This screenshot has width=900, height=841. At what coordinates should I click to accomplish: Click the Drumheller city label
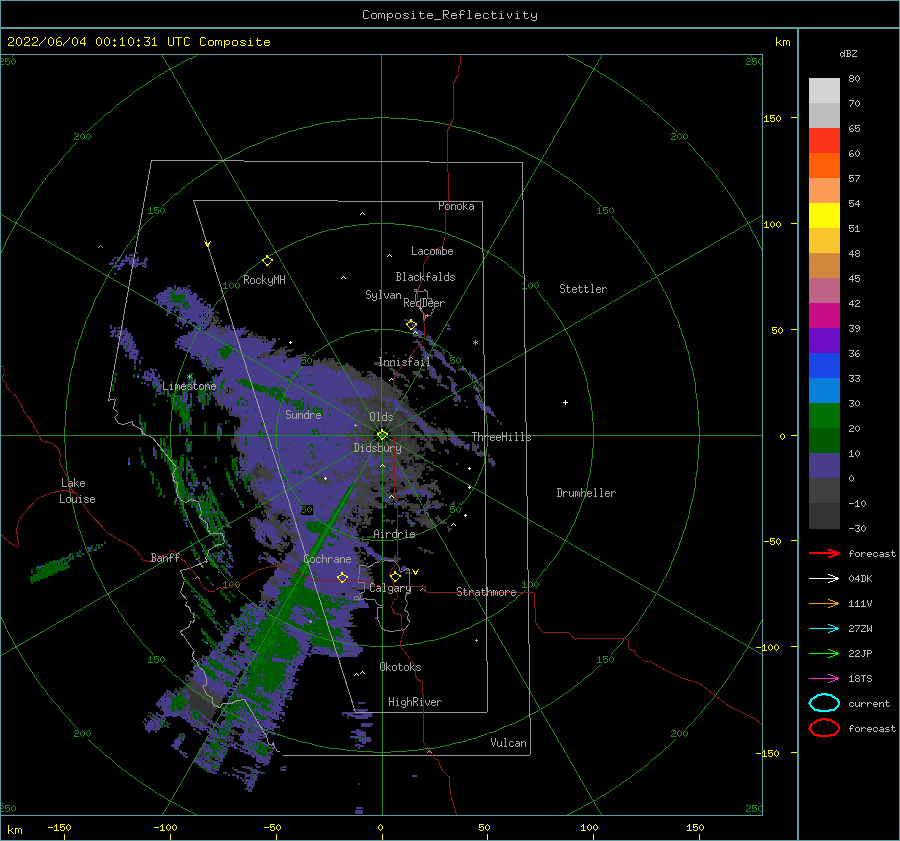pos(586,493)
